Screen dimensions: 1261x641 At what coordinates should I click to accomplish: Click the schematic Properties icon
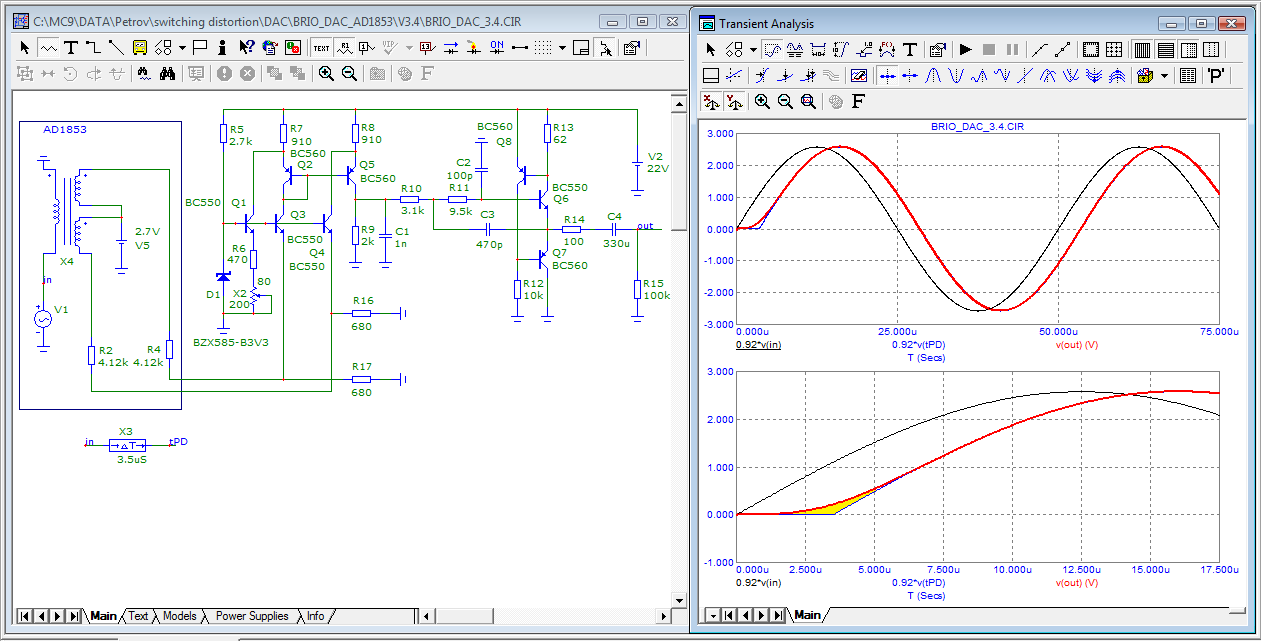[x=631, y=47]
